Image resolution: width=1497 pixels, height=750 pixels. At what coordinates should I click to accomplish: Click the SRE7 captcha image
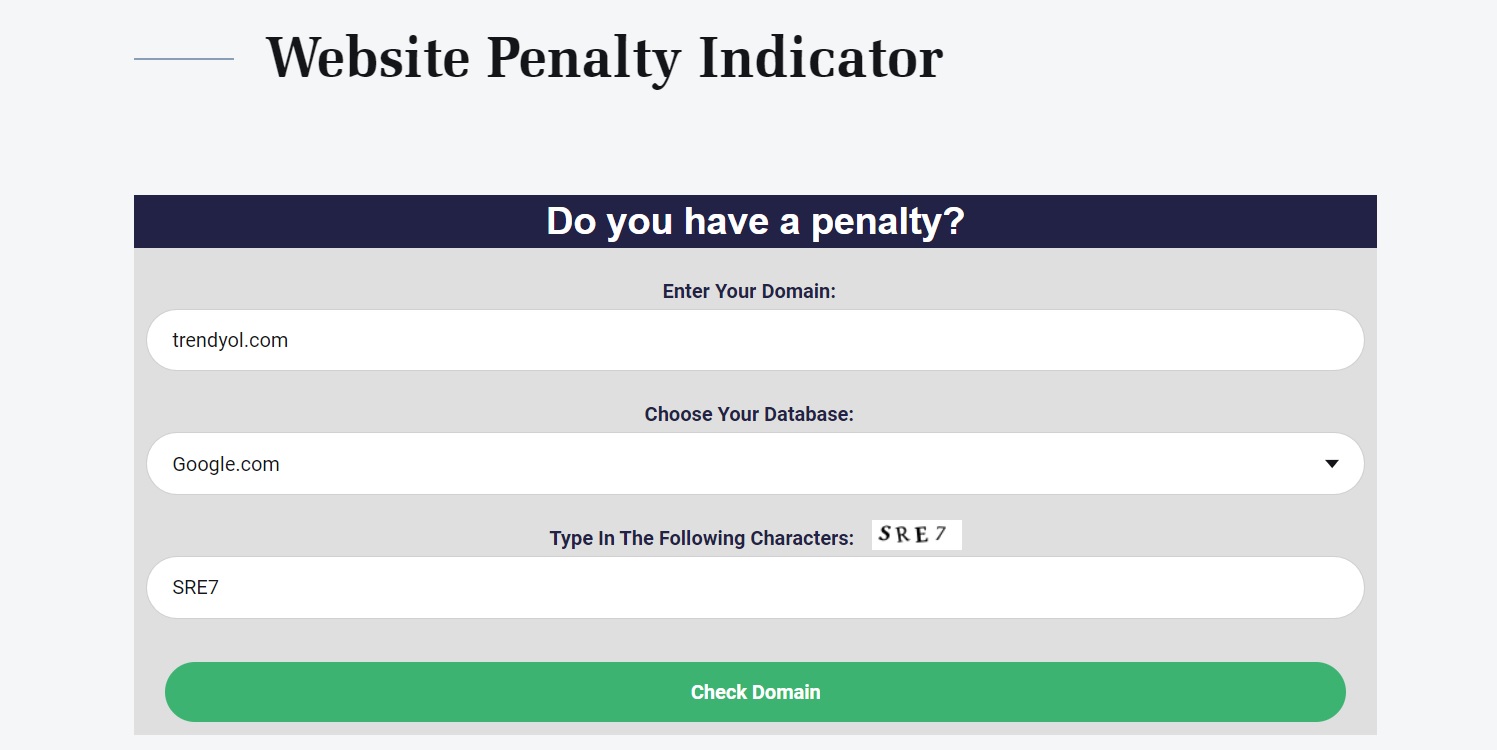point(916,535)
